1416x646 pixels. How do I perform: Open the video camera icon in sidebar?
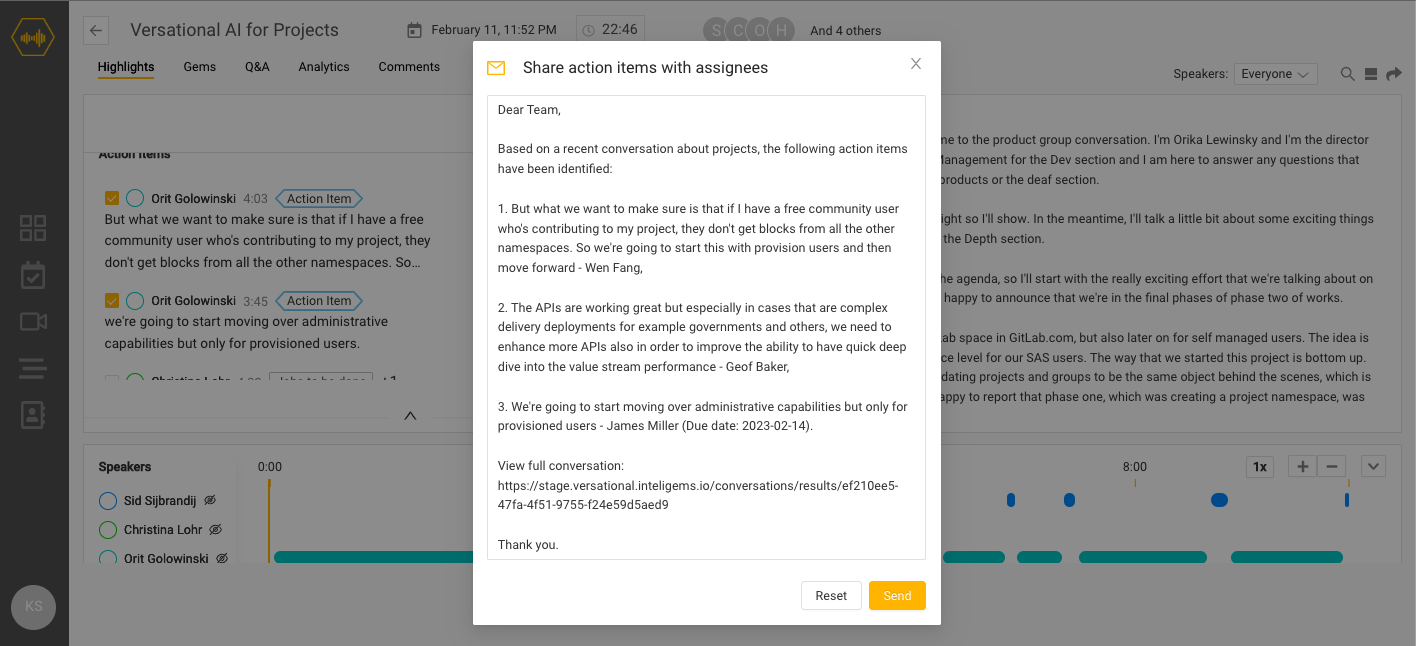(x=33, y=321)
